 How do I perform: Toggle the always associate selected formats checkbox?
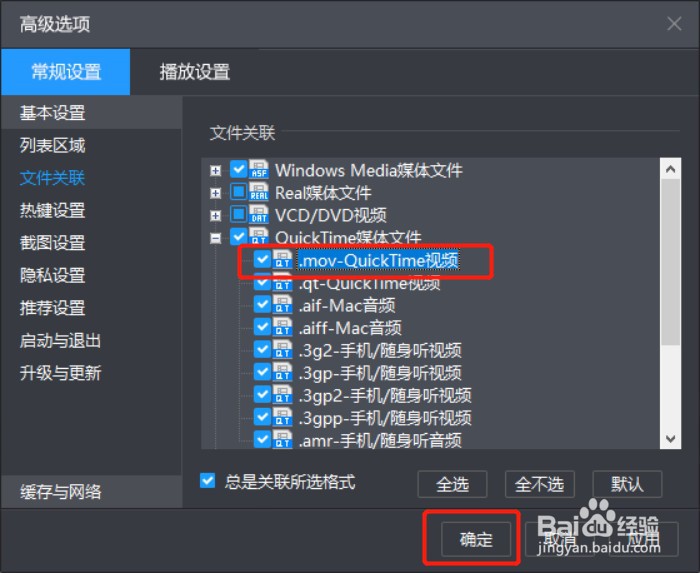pos(208,481)
